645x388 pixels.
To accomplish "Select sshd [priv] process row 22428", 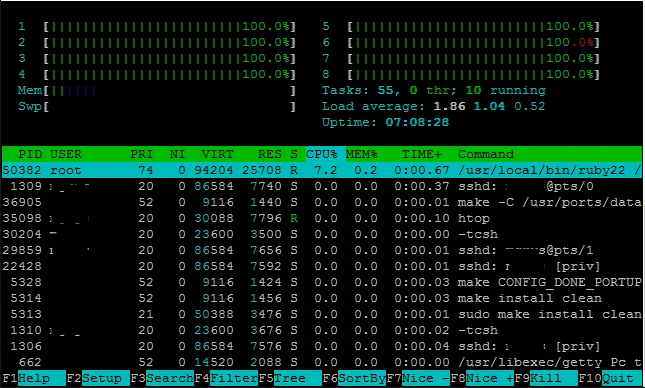I will (x=322, y=266).
